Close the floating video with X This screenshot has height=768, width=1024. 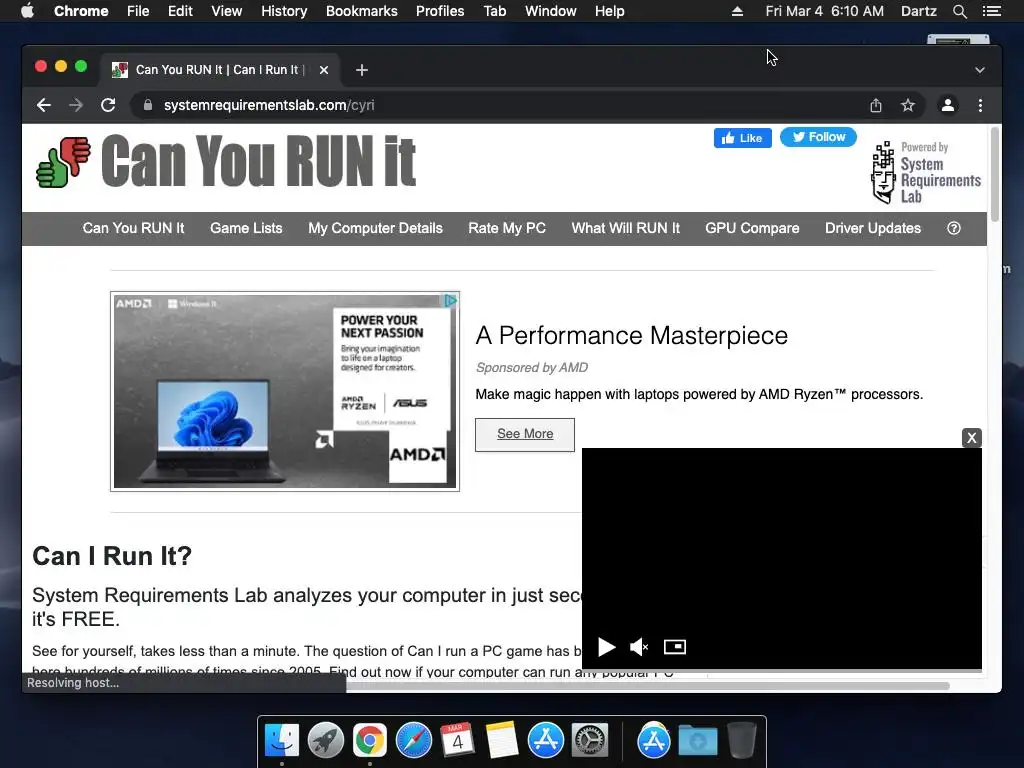click(972, 438)
